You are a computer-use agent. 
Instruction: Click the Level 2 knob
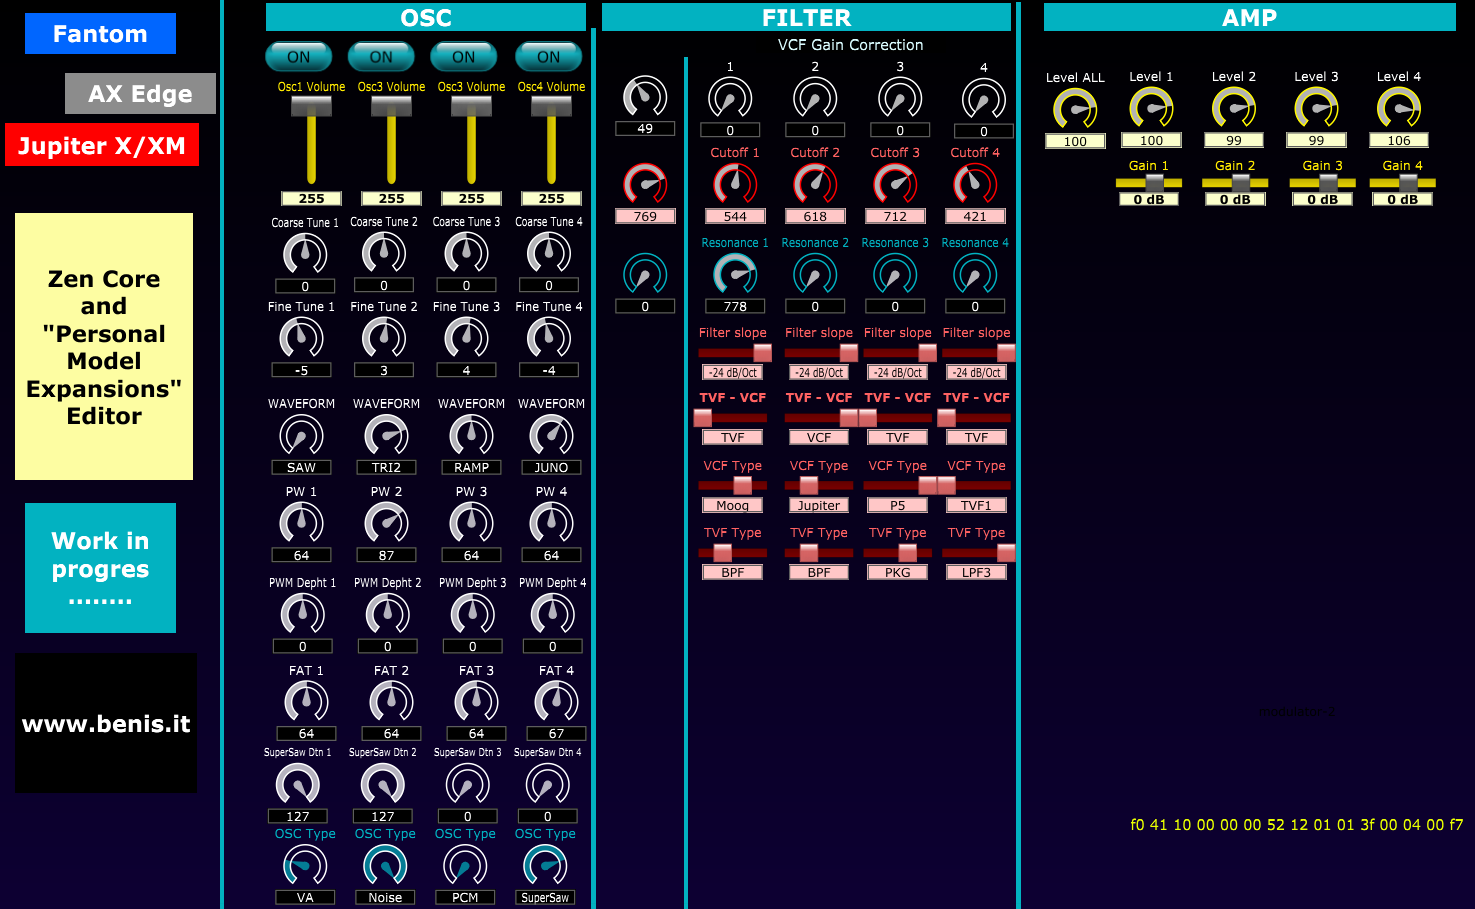pyautogui.click(x=1234, y=108)
